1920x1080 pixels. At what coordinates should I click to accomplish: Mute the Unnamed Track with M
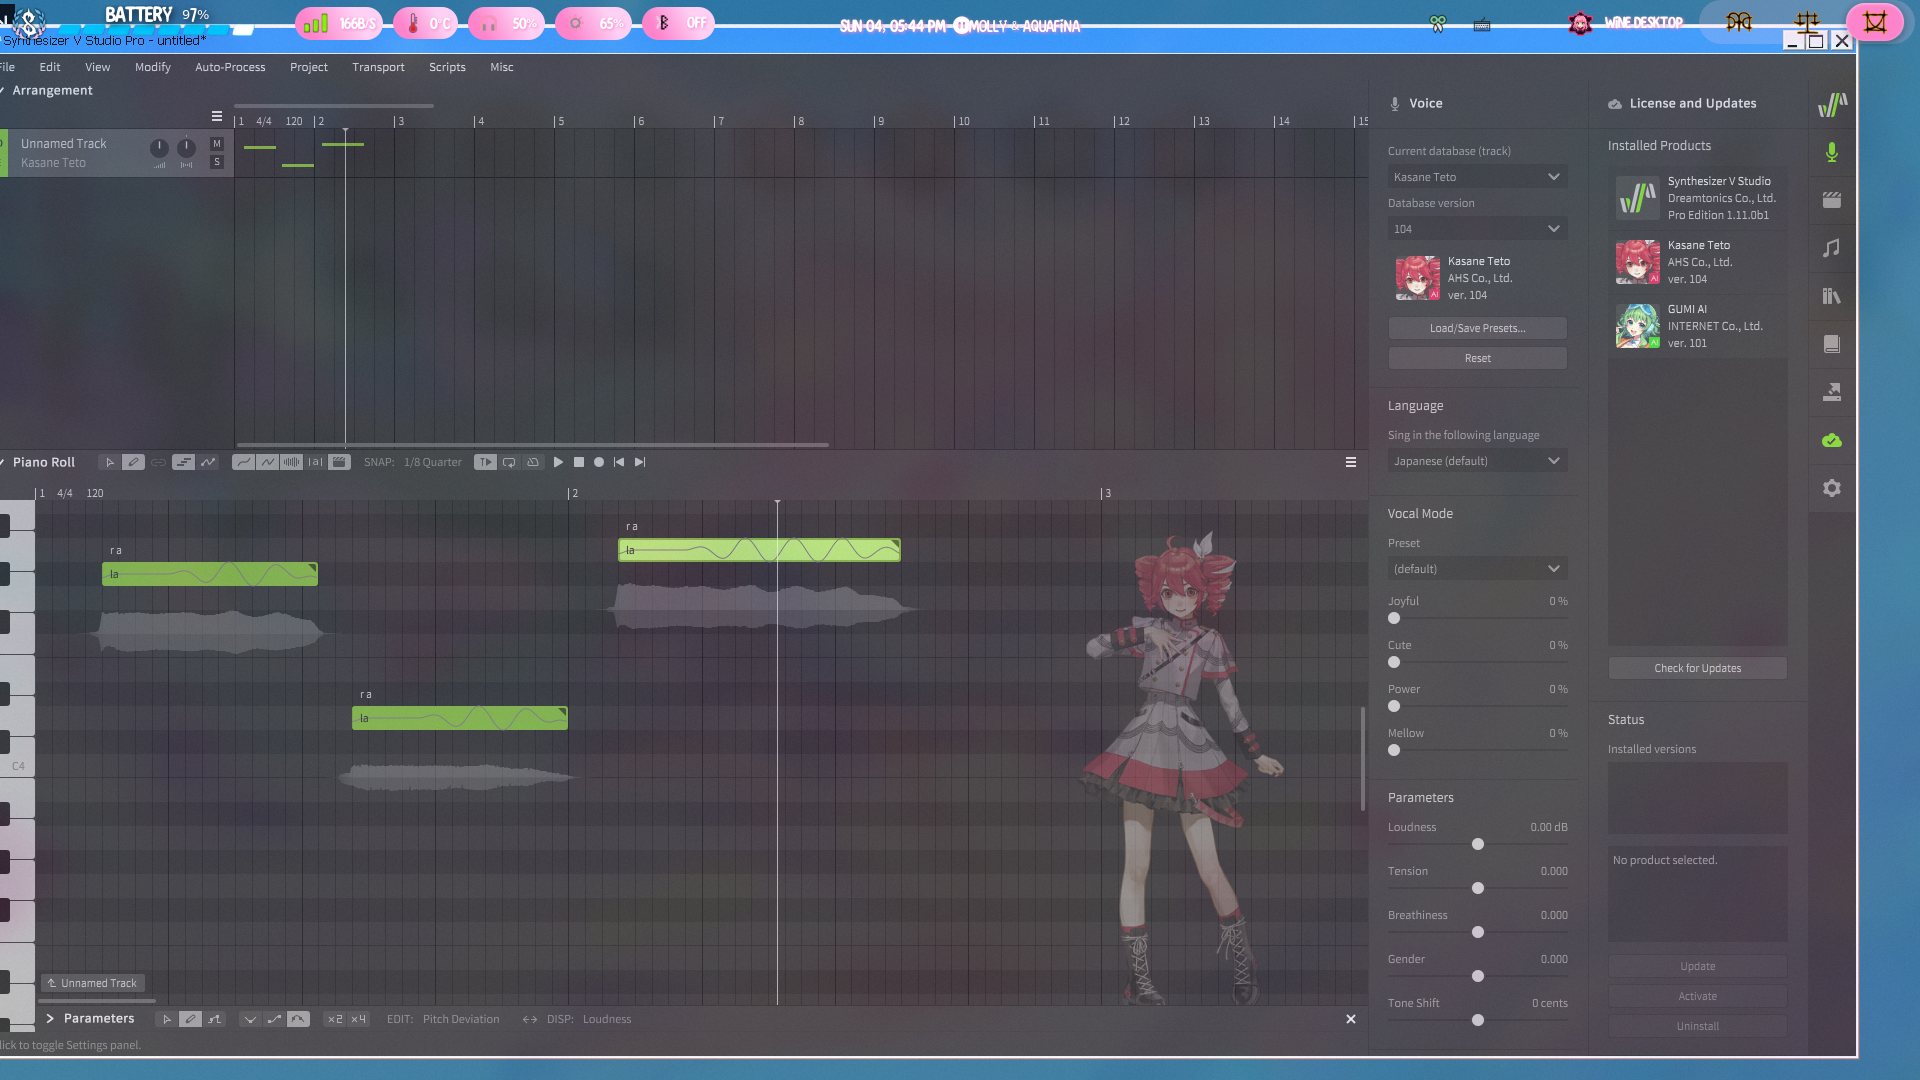[x=217, y=144]
